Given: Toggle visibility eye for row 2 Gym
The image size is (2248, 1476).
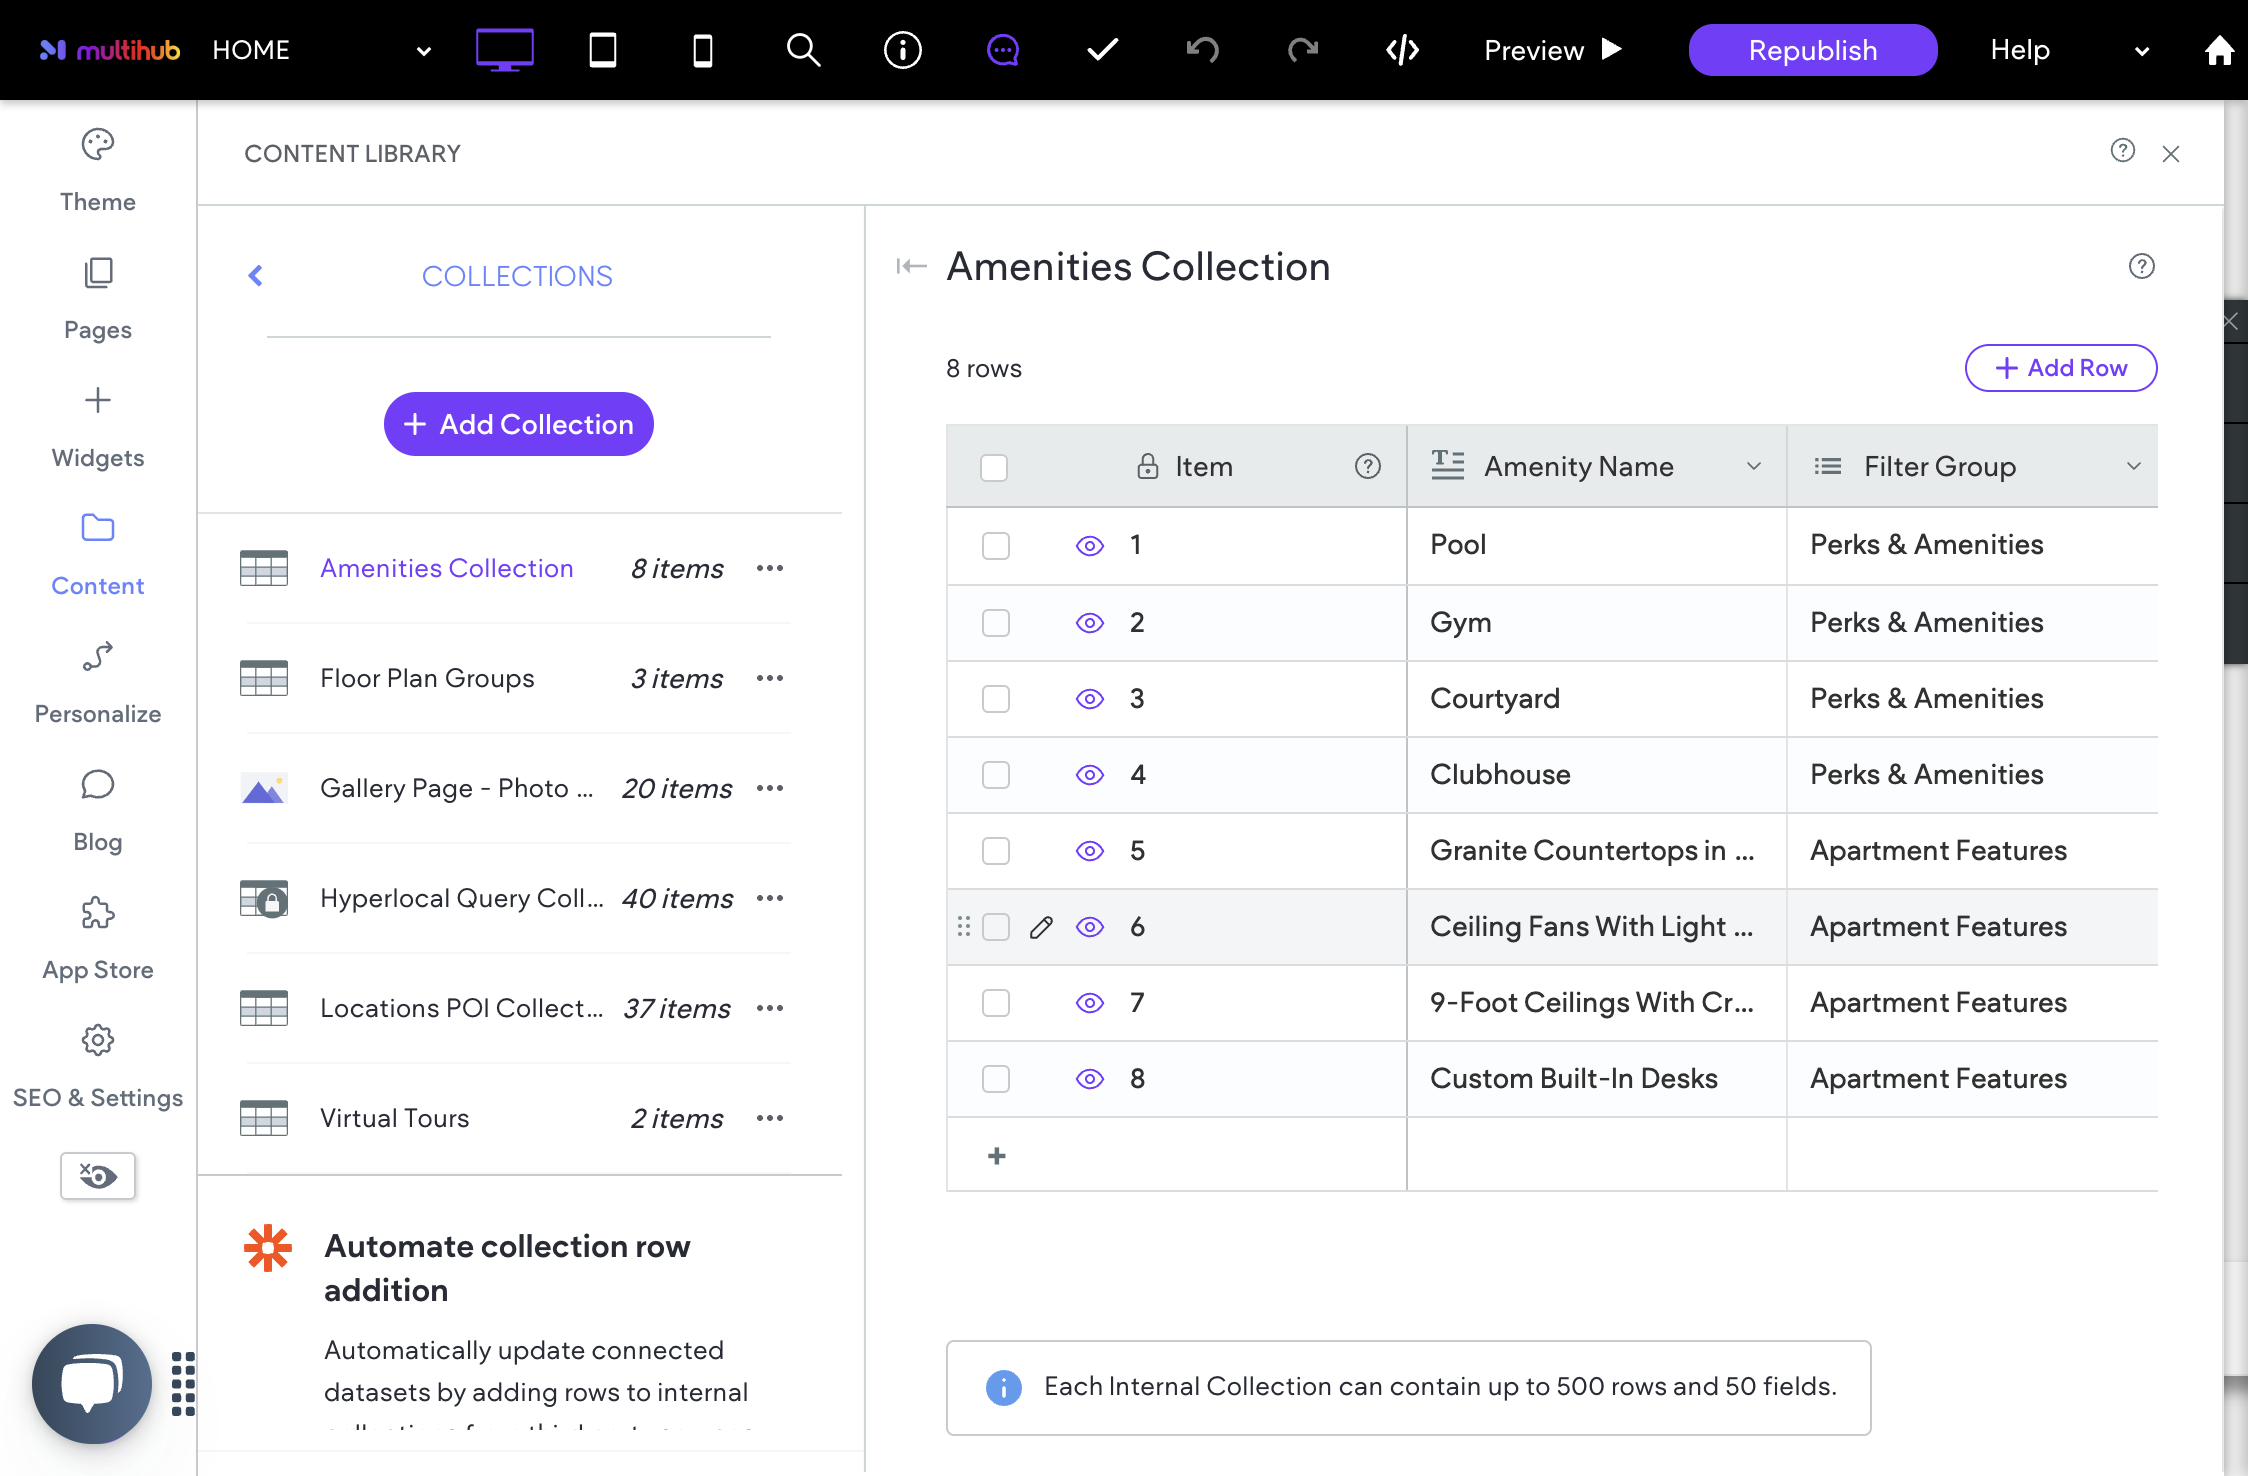Looking at the screenshot, I should click(1090, 623).
